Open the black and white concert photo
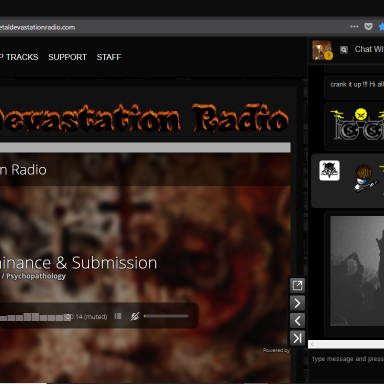384x384 pixels. pyautogui.click(x=357, y=271)
